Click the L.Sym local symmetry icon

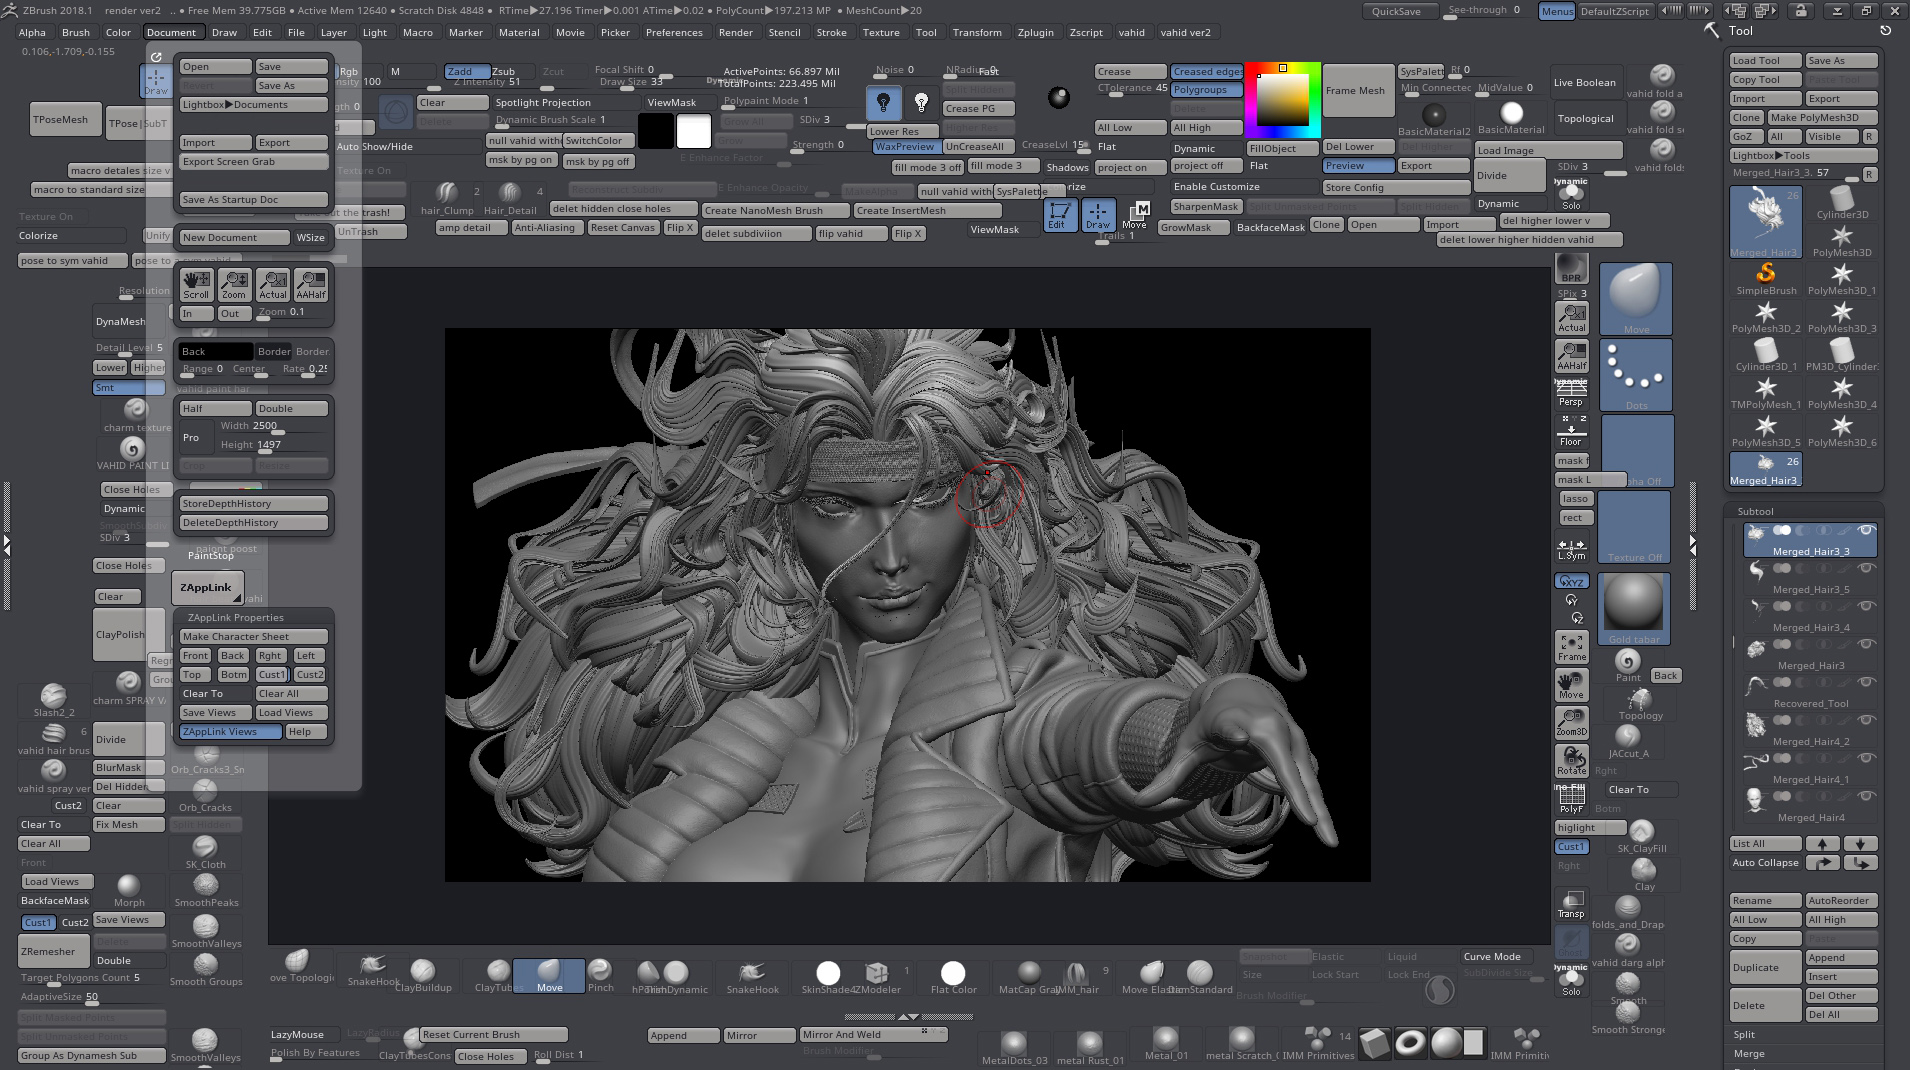[x=1571, y=549]
